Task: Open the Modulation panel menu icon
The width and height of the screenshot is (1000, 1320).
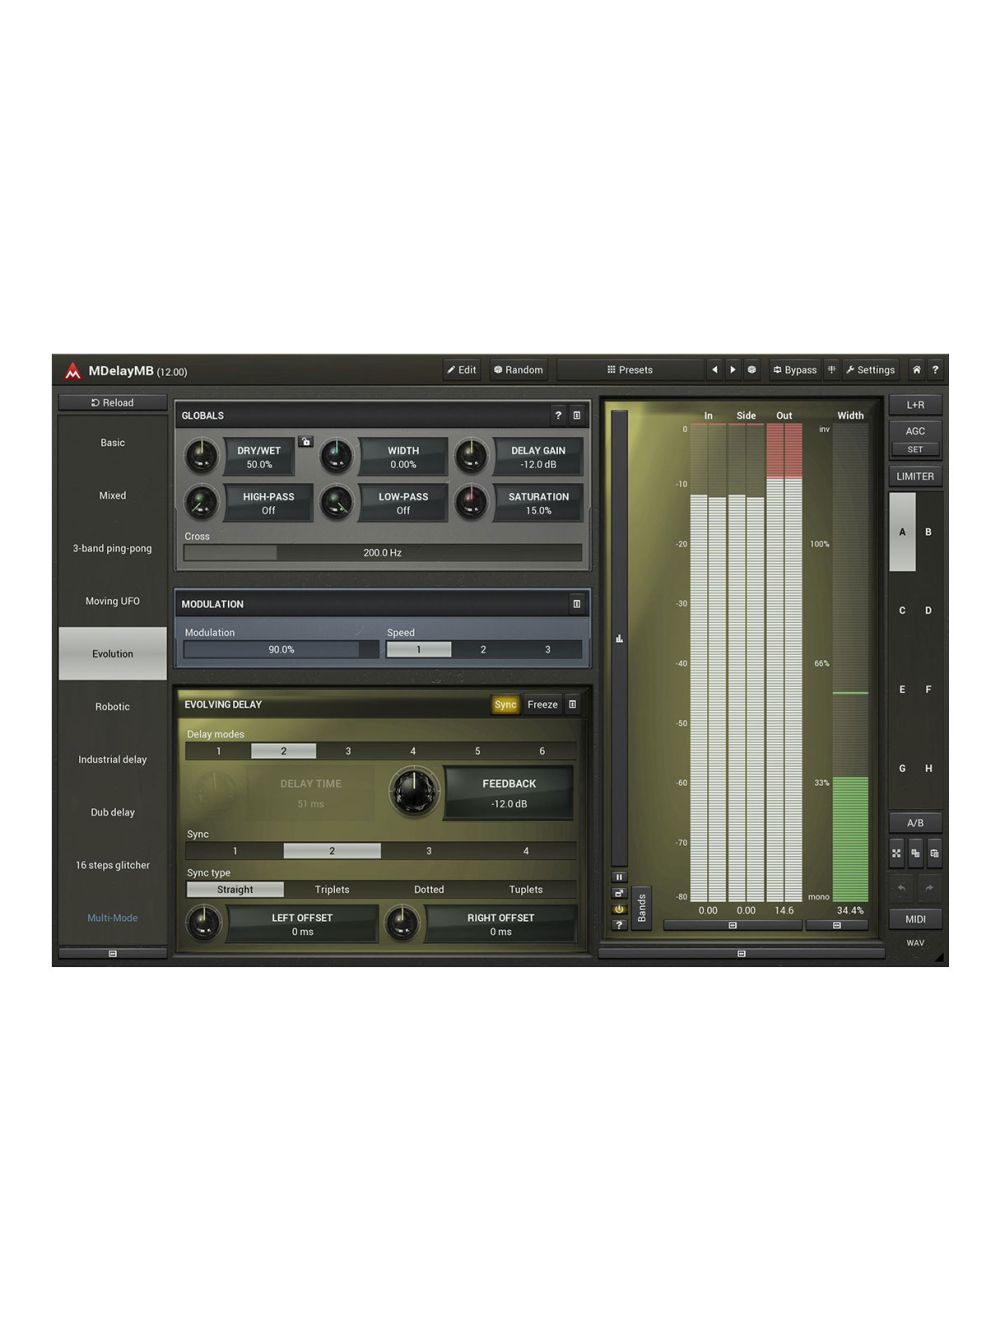Action: pyautogui.click(x=576, y=604)
